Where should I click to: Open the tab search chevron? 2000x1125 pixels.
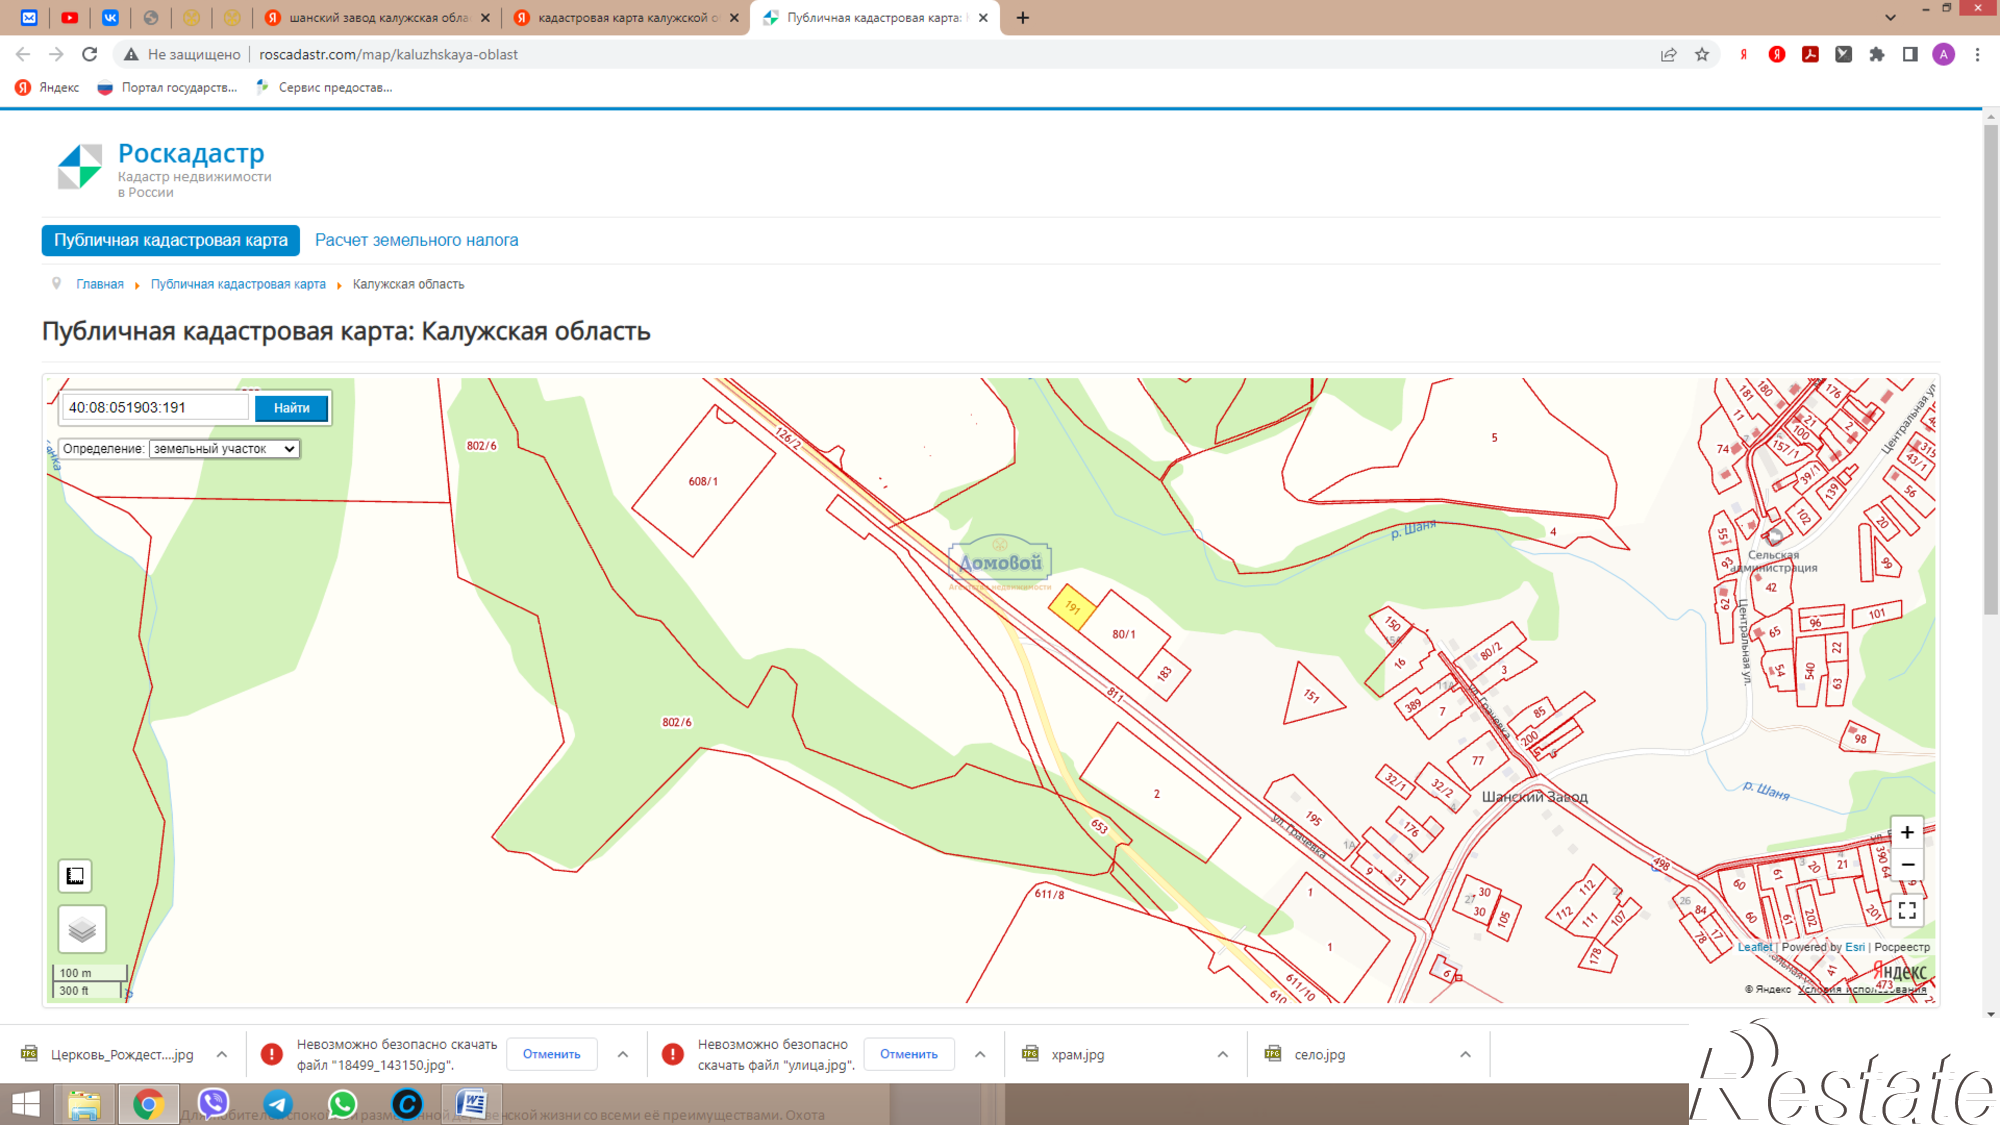[1890, 17]
